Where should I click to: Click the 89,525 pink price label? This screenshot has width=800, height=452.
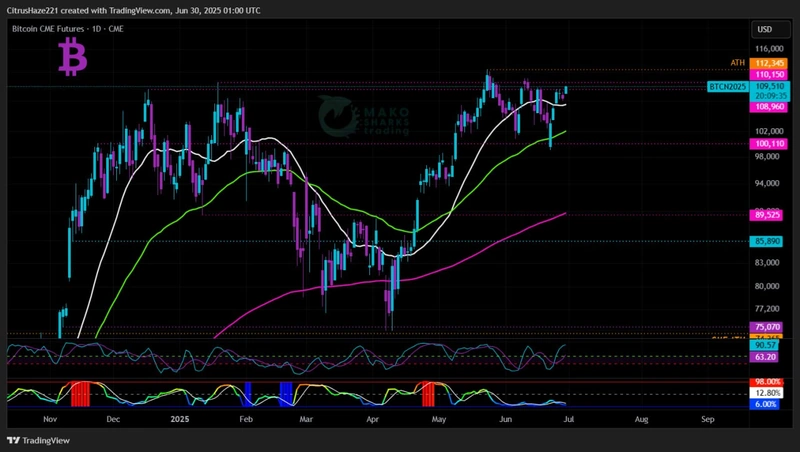click(768, 214)
